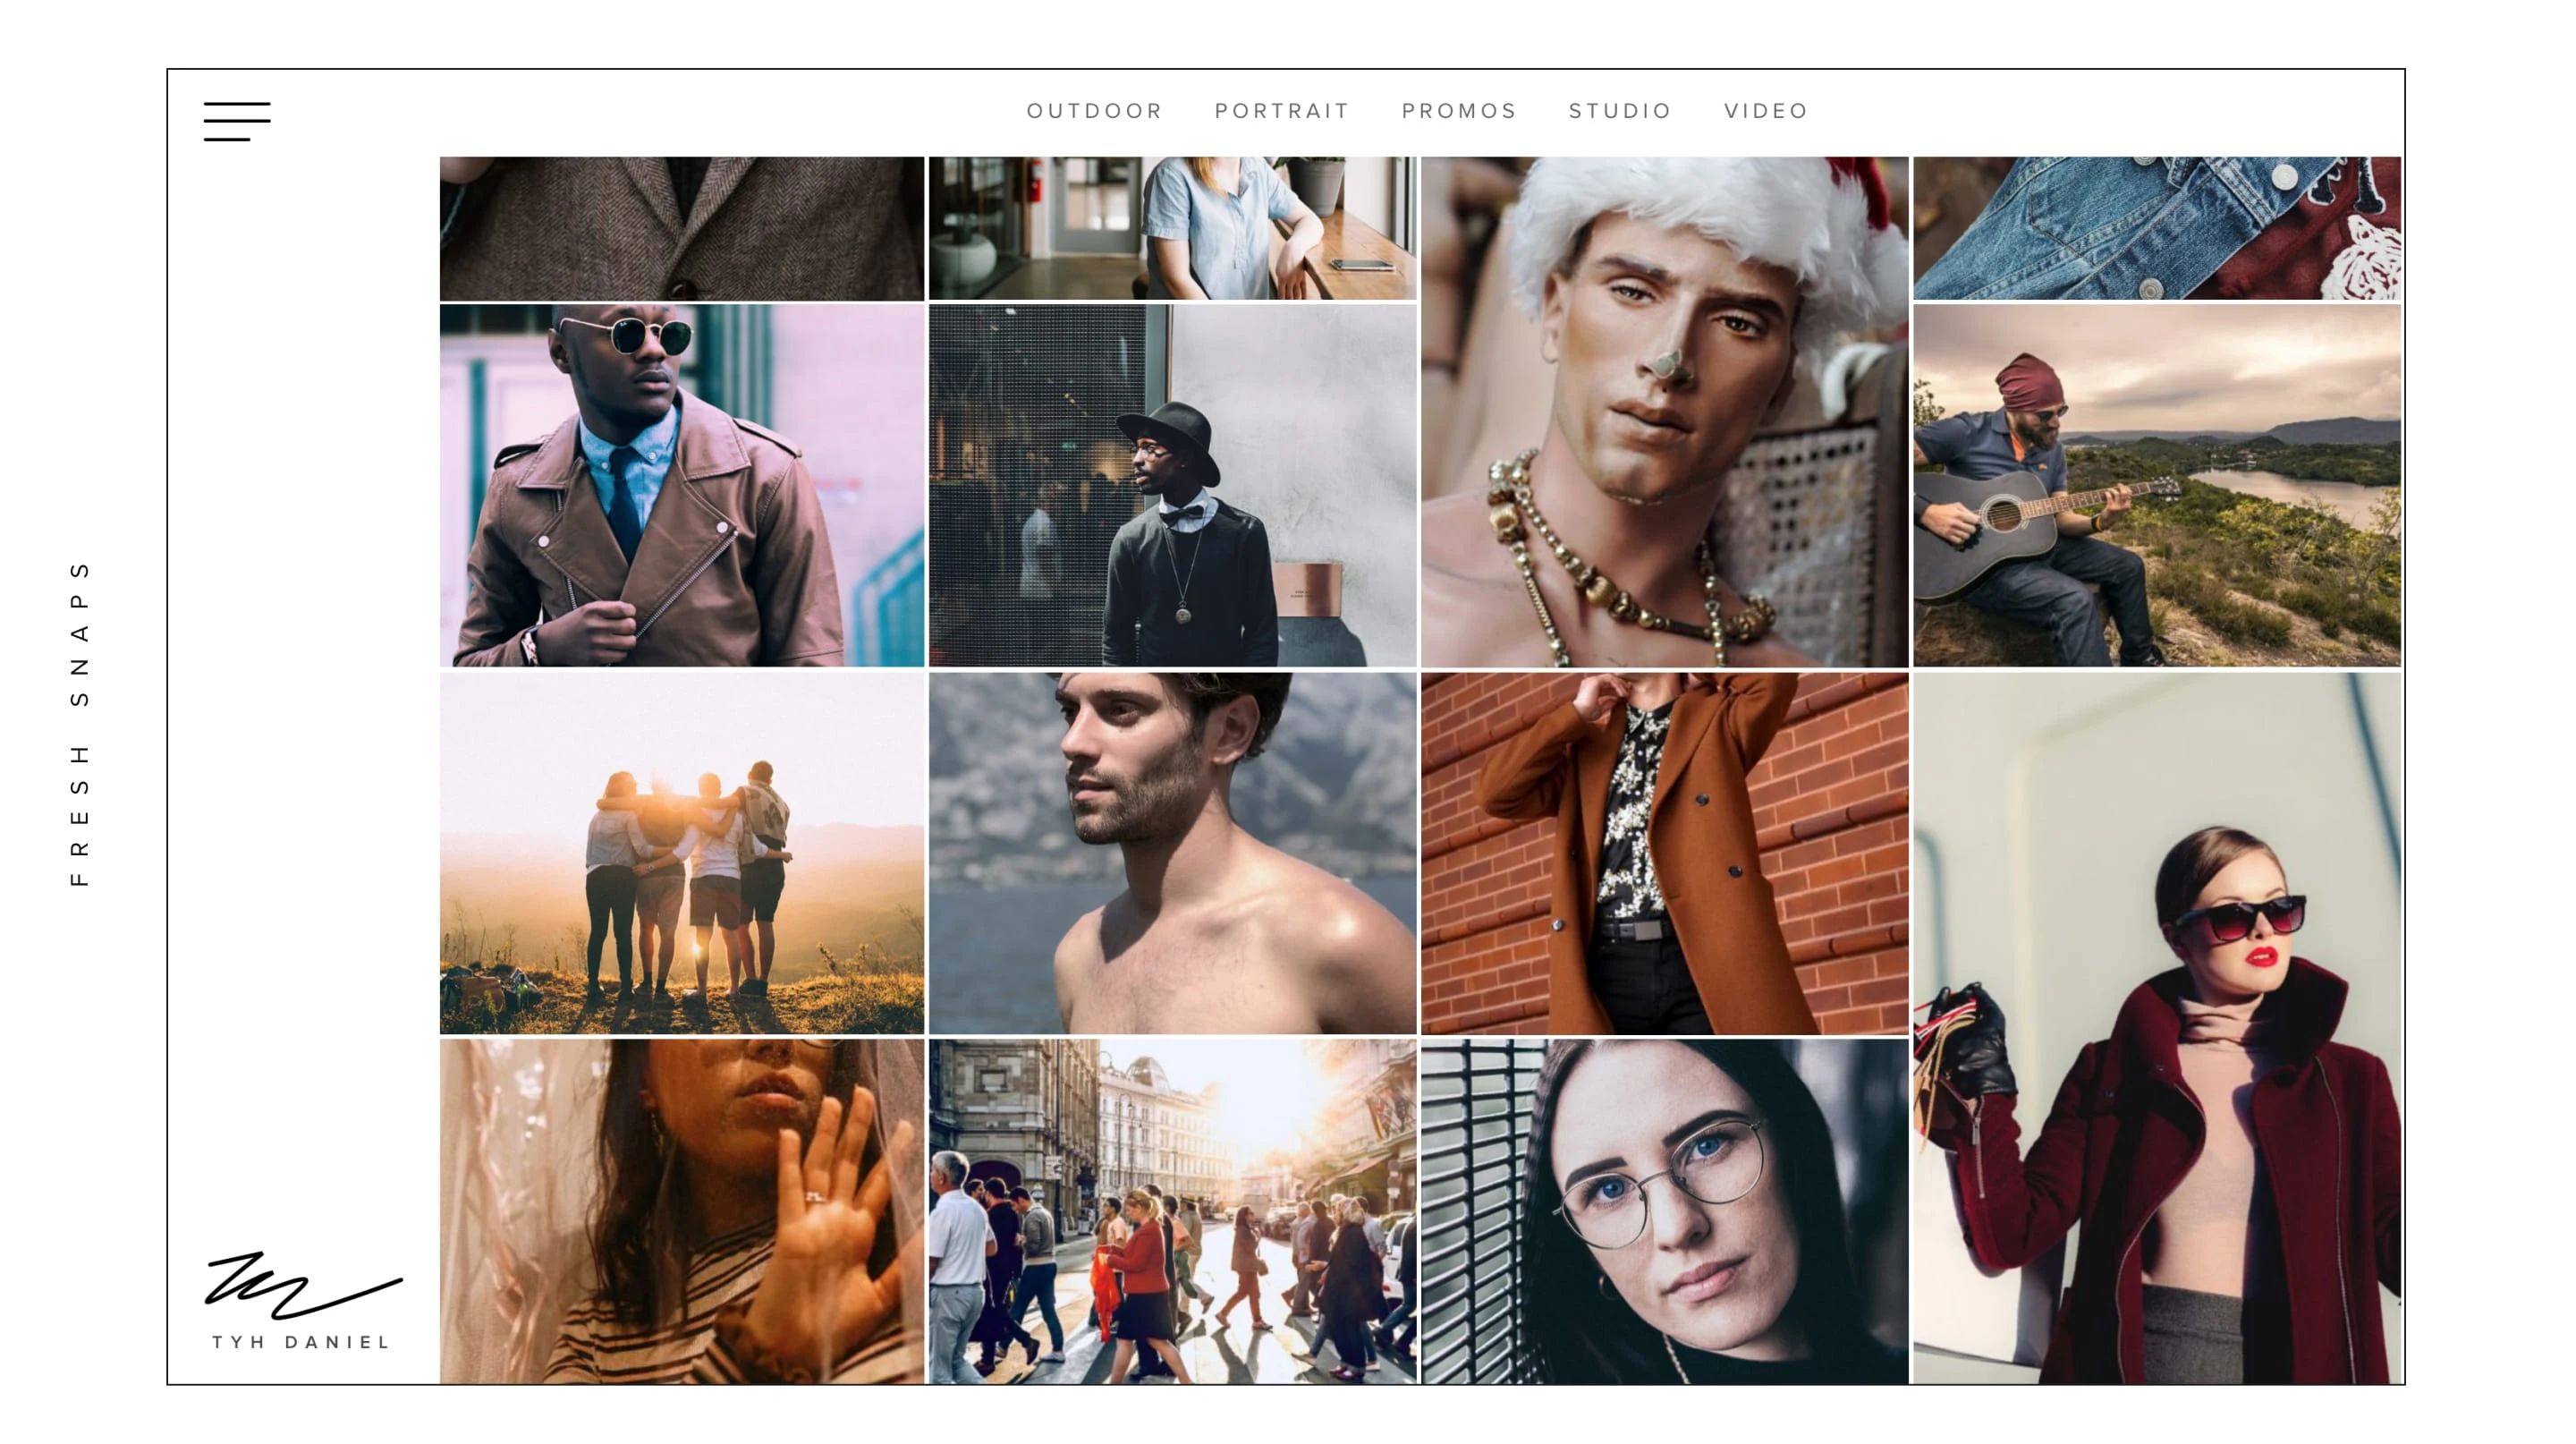
Task: View woman with raised hand photo
Action: tap(682, 1210)
